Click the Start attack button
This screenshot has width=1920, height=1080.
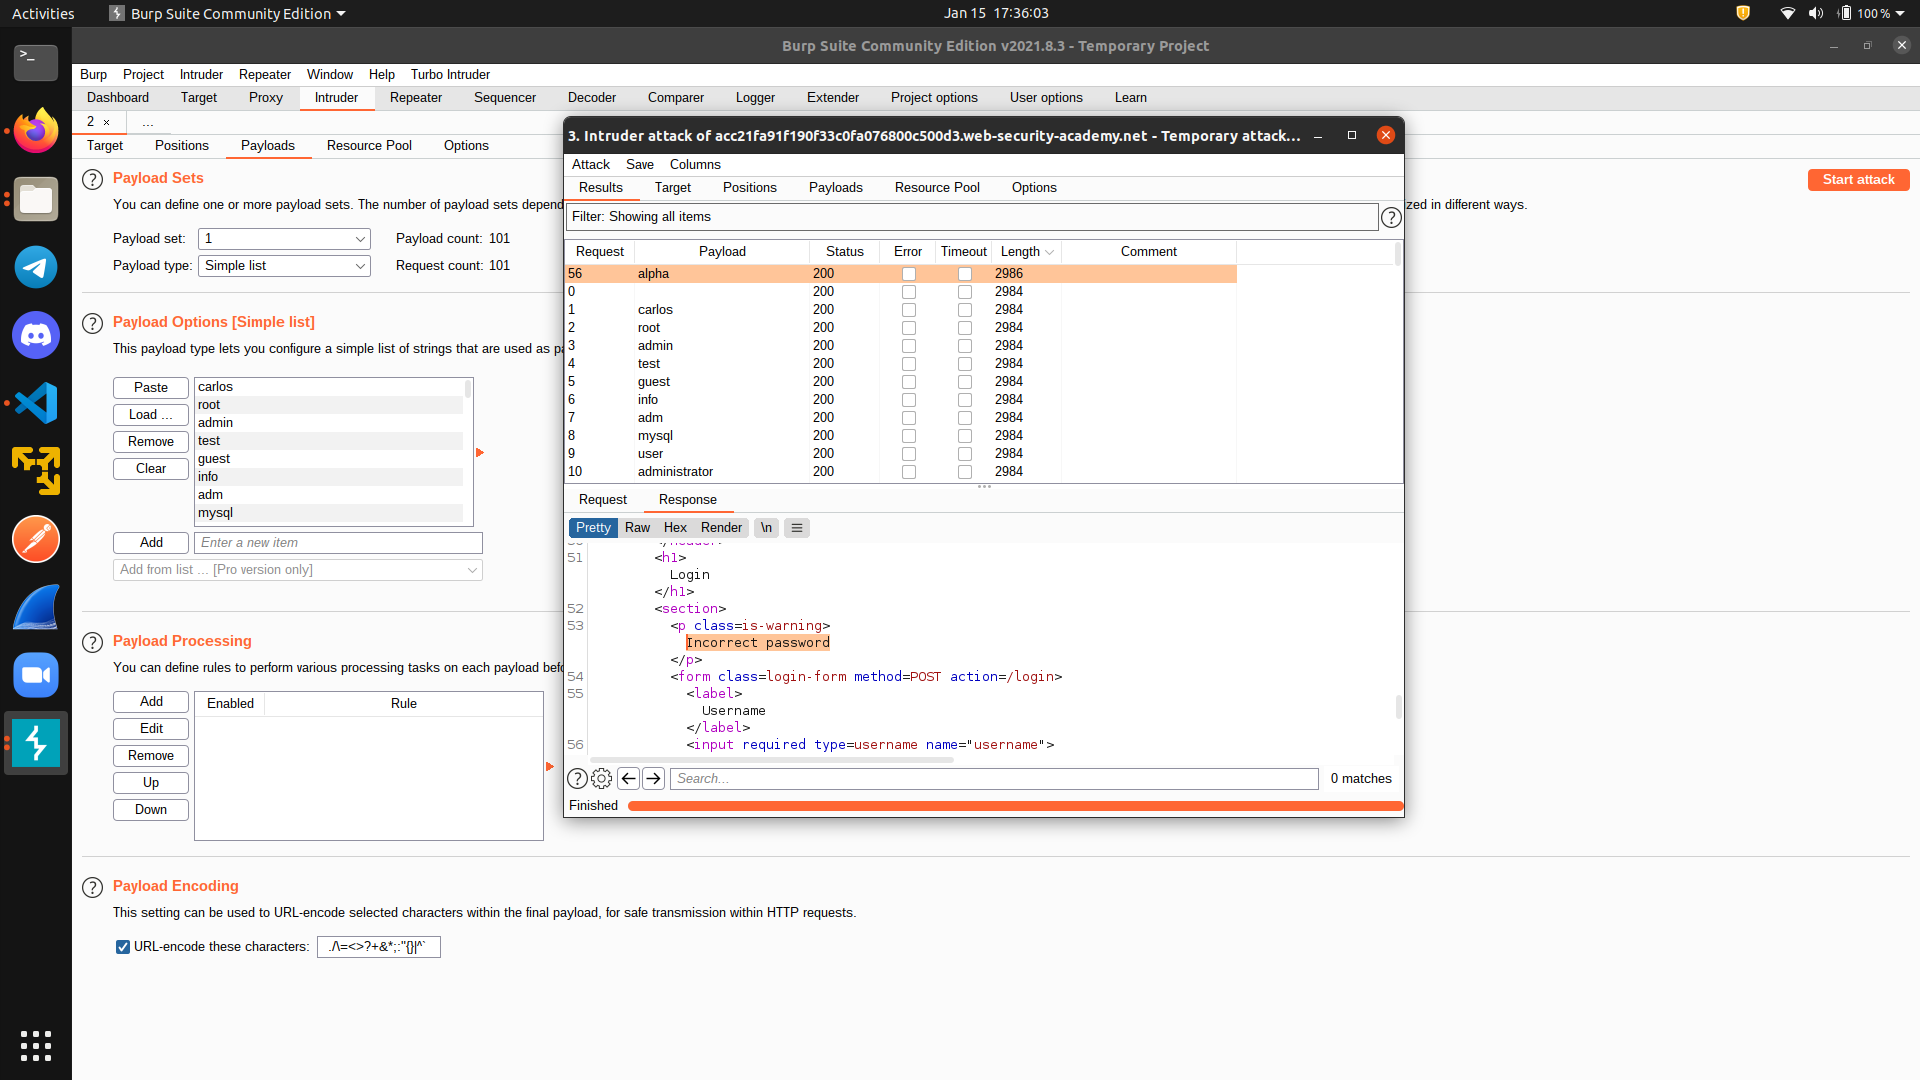click(1857, 179)
